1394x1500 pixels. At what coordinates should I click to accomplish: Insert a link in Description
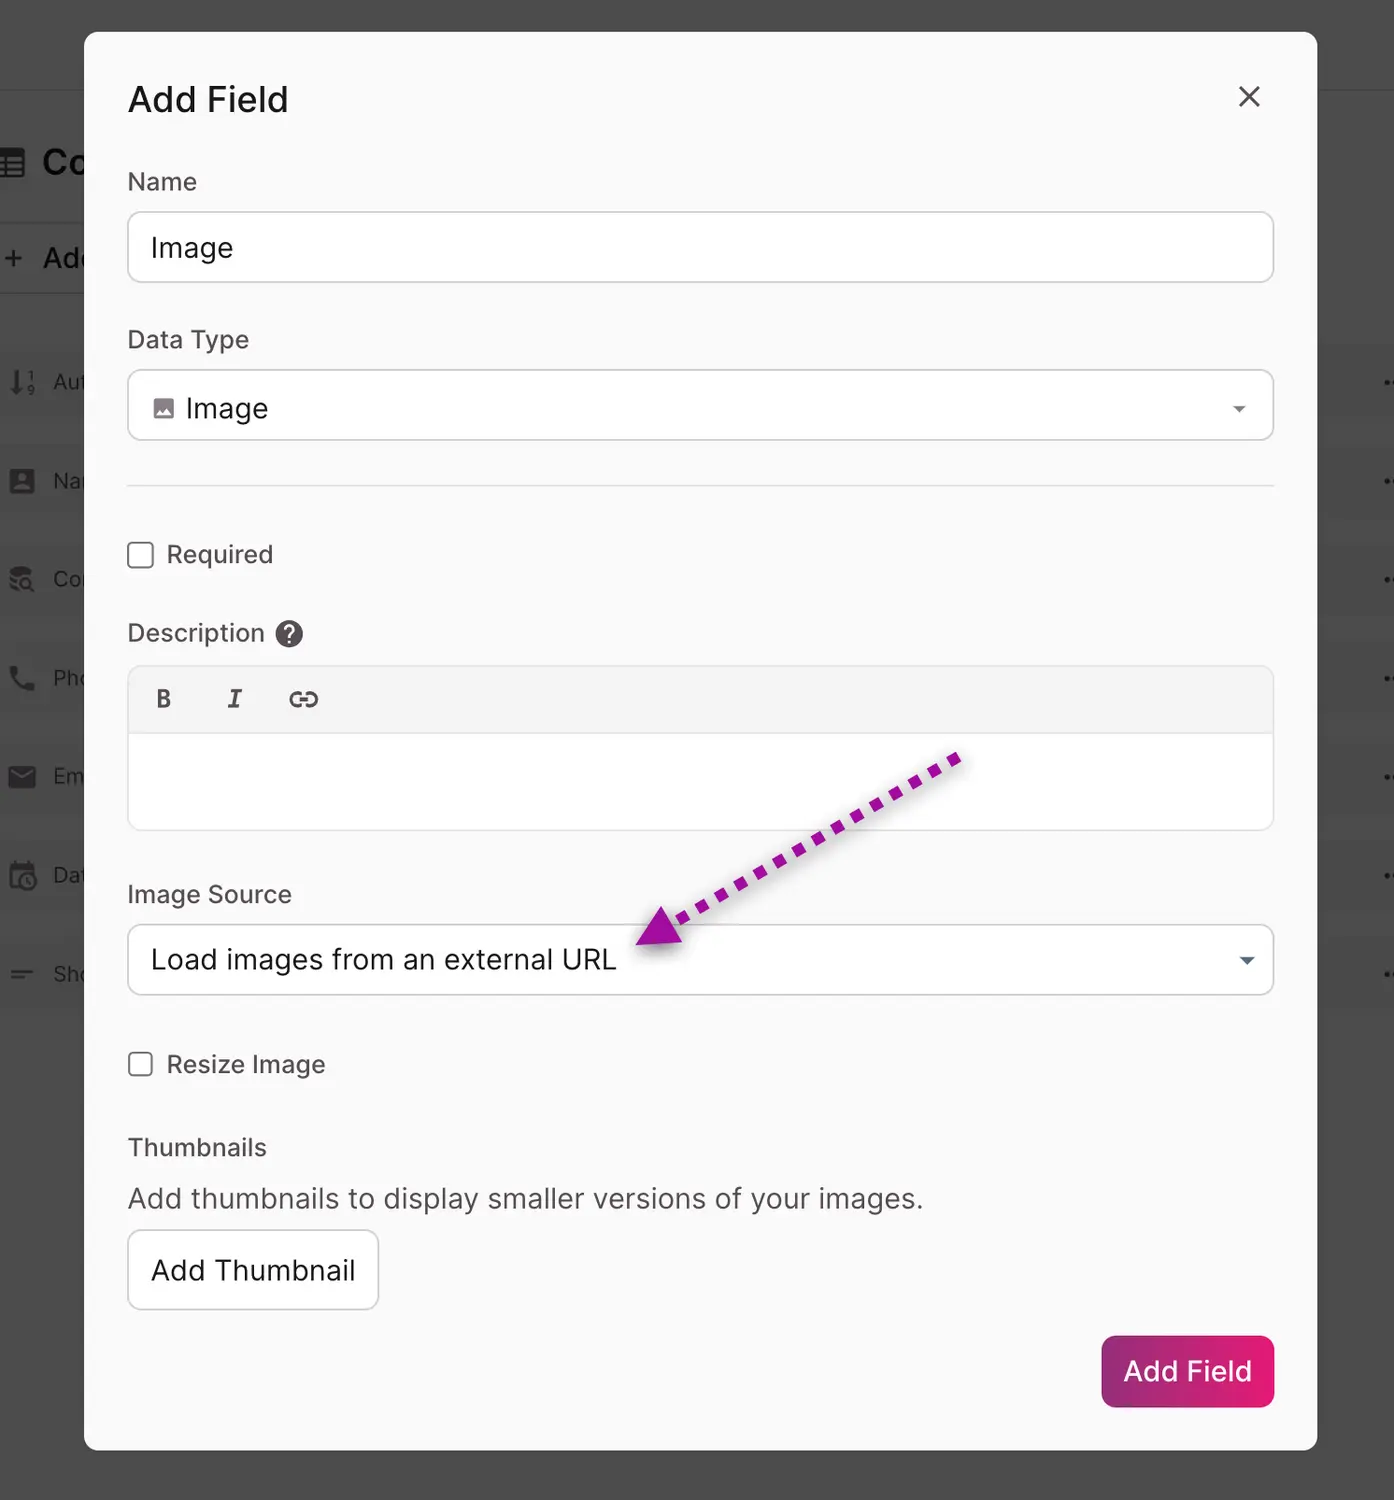(x=303, y=699)
